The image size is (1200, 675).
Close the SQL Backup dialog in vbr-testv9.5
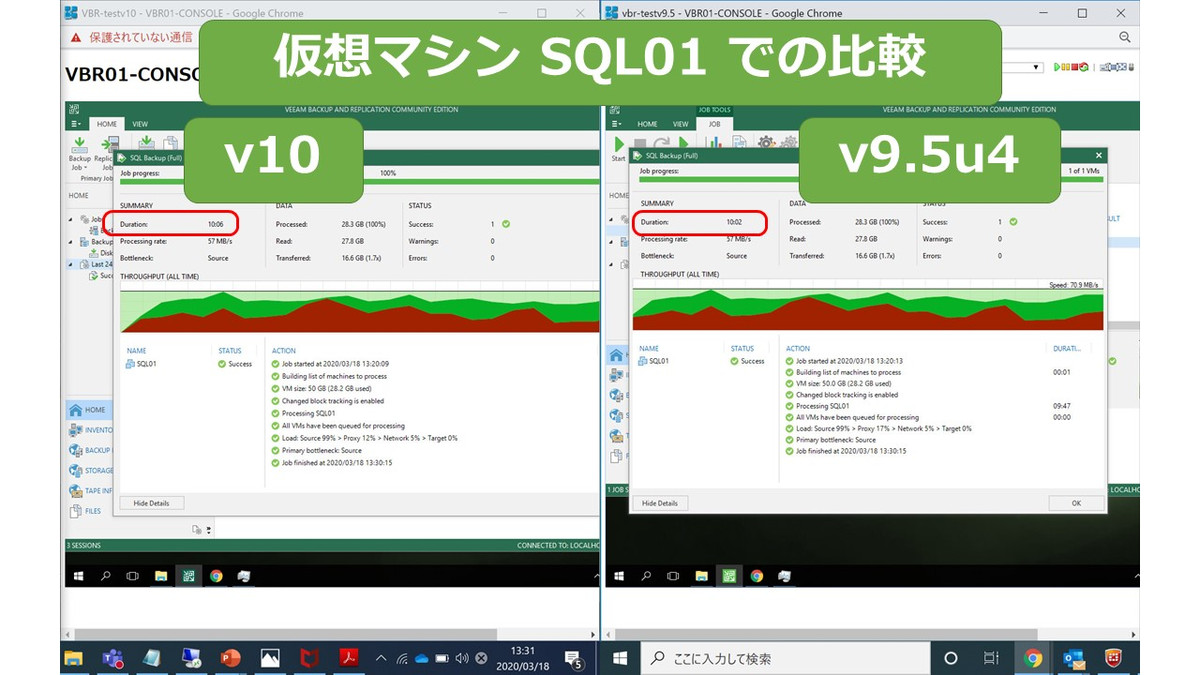point(1098,155)
